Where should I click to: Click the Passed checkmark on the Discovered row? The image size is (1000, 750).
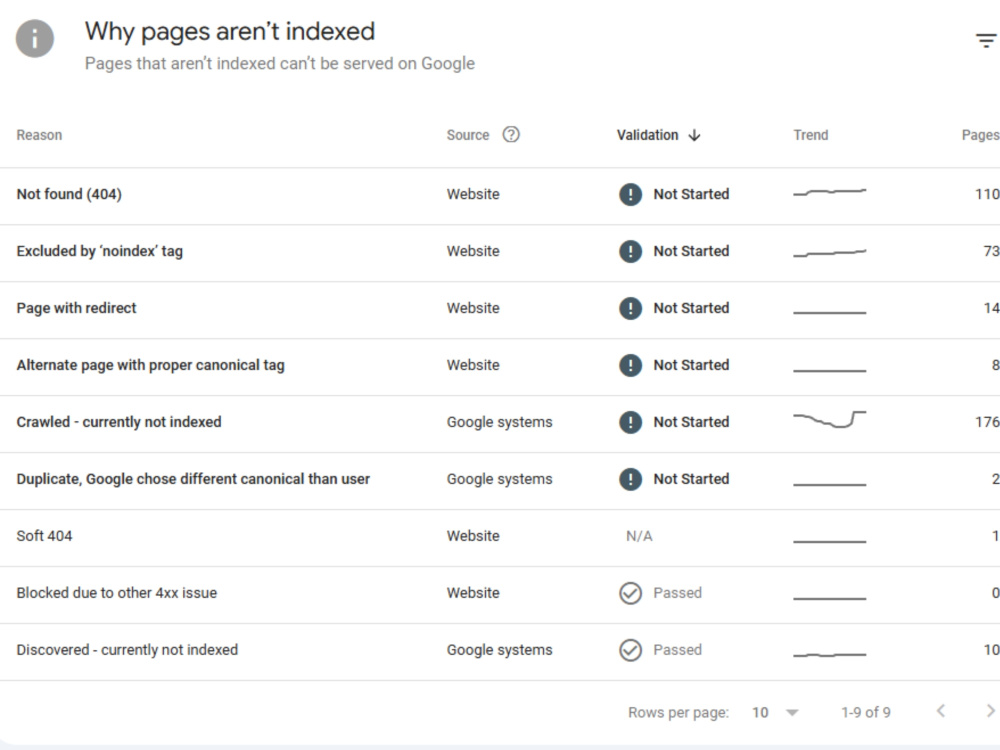[630, 650]
